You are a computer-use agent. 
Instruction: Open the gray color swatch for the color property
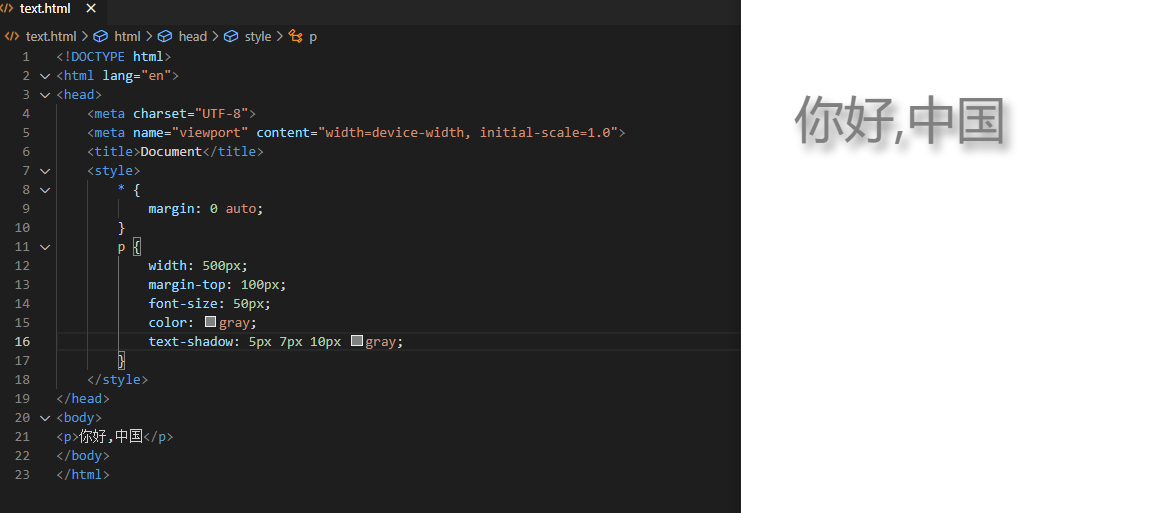tap(210, 323)
